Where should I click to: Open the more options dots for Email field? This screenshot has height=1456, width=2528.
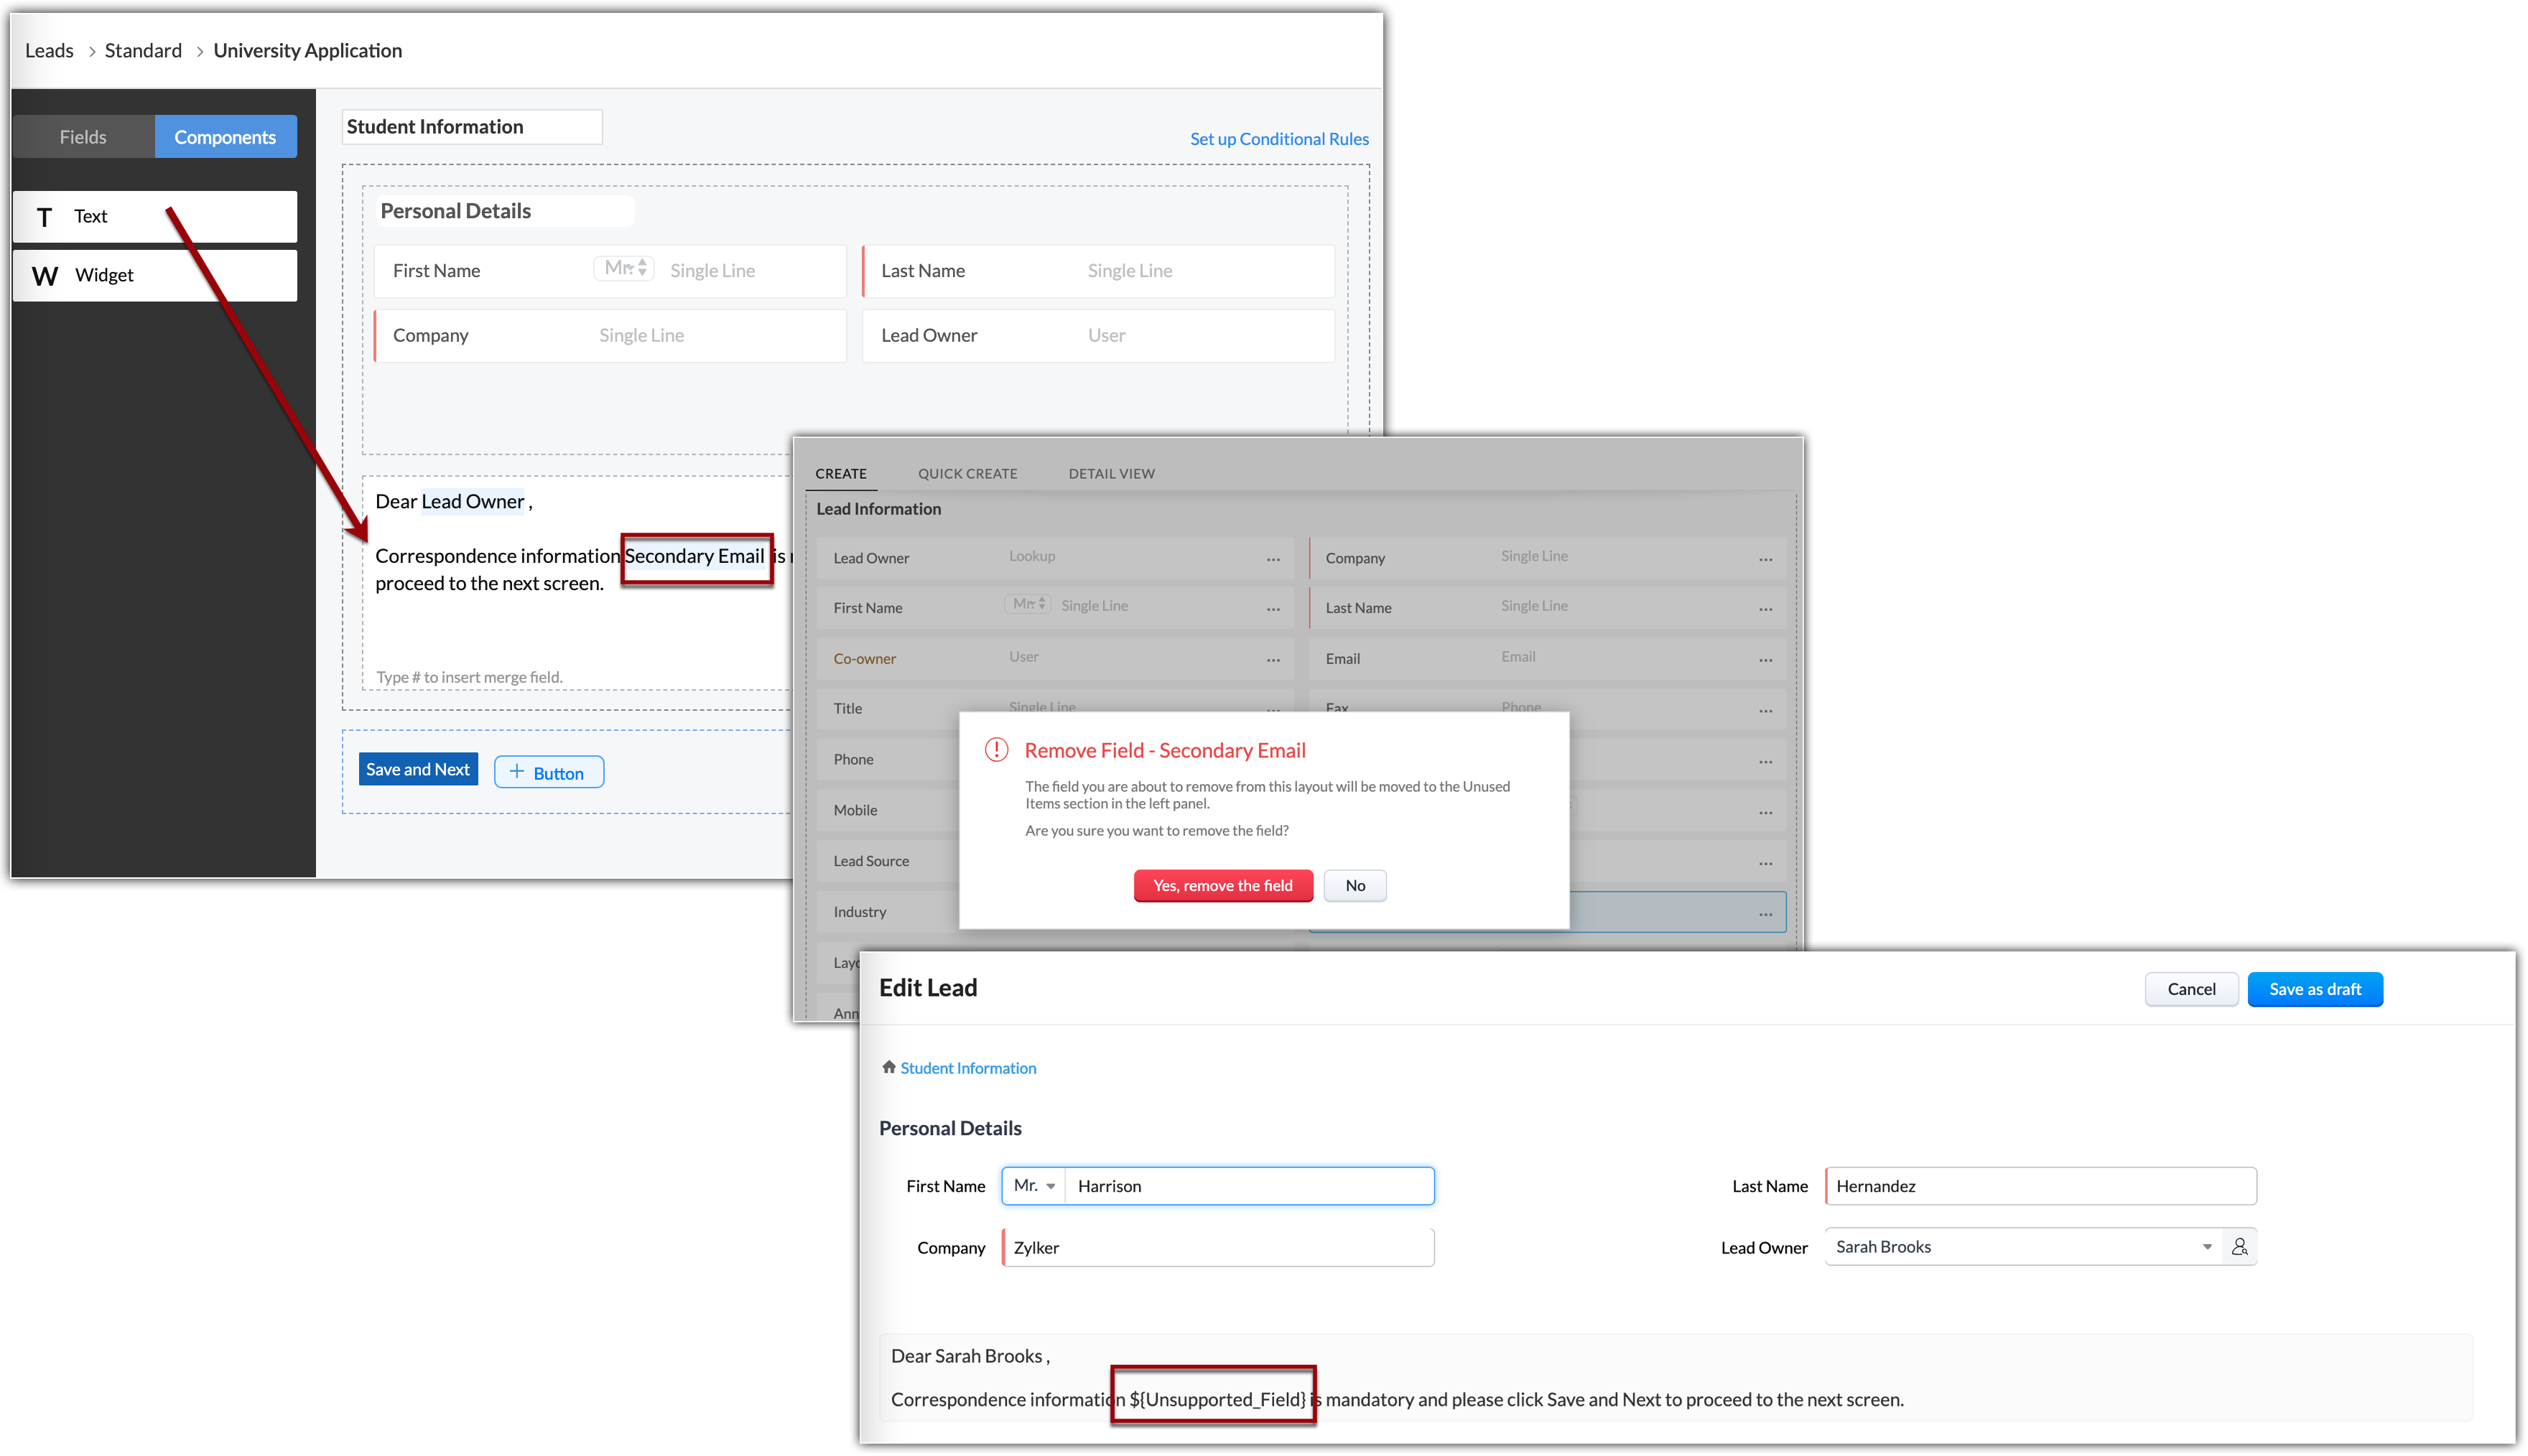(1765, 660)
